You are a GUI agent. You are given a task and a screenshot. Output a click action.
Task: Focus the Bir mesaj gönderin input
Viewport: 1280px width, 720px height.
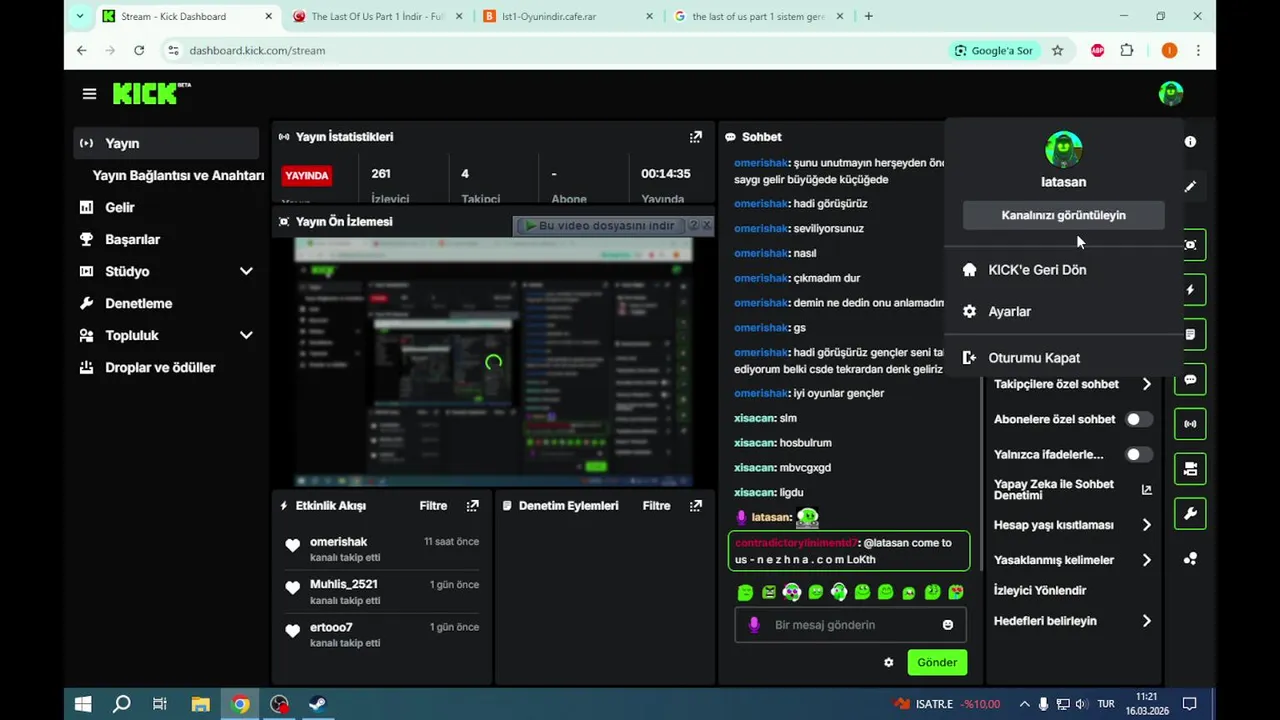coord(848,625)
